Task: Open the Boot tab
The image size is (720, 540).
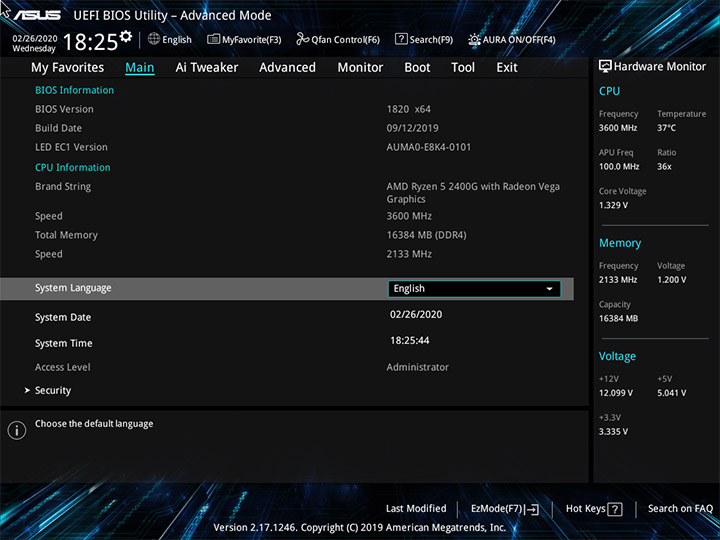Action: tap(417, 68)
